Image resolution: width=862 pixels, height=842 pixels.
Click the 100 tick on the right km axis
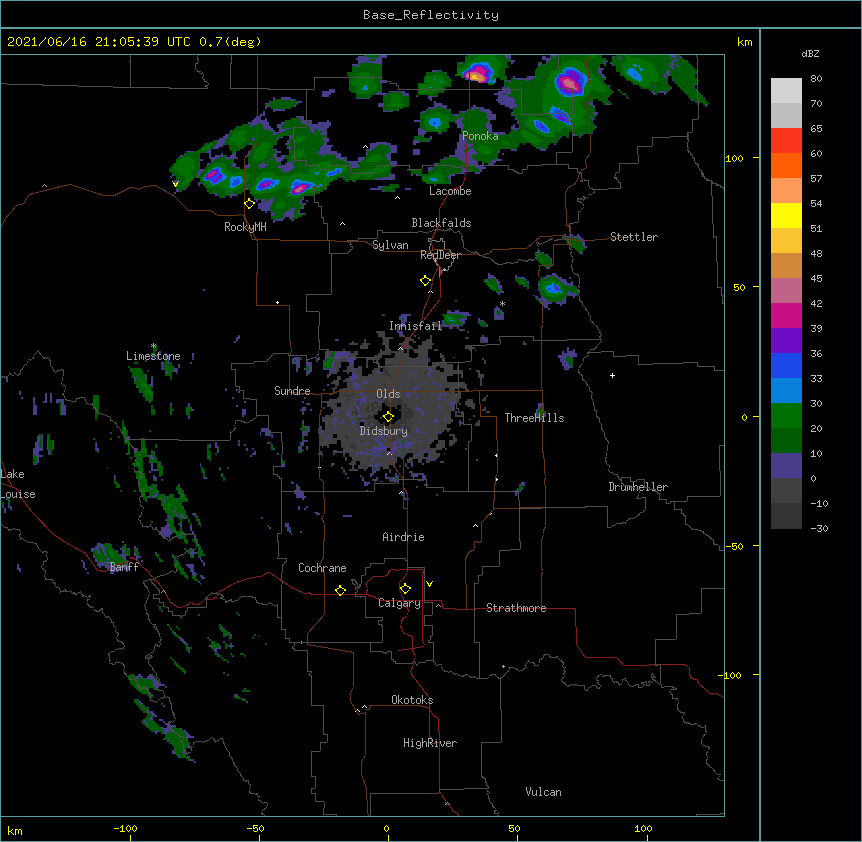[x=734, y=158]
